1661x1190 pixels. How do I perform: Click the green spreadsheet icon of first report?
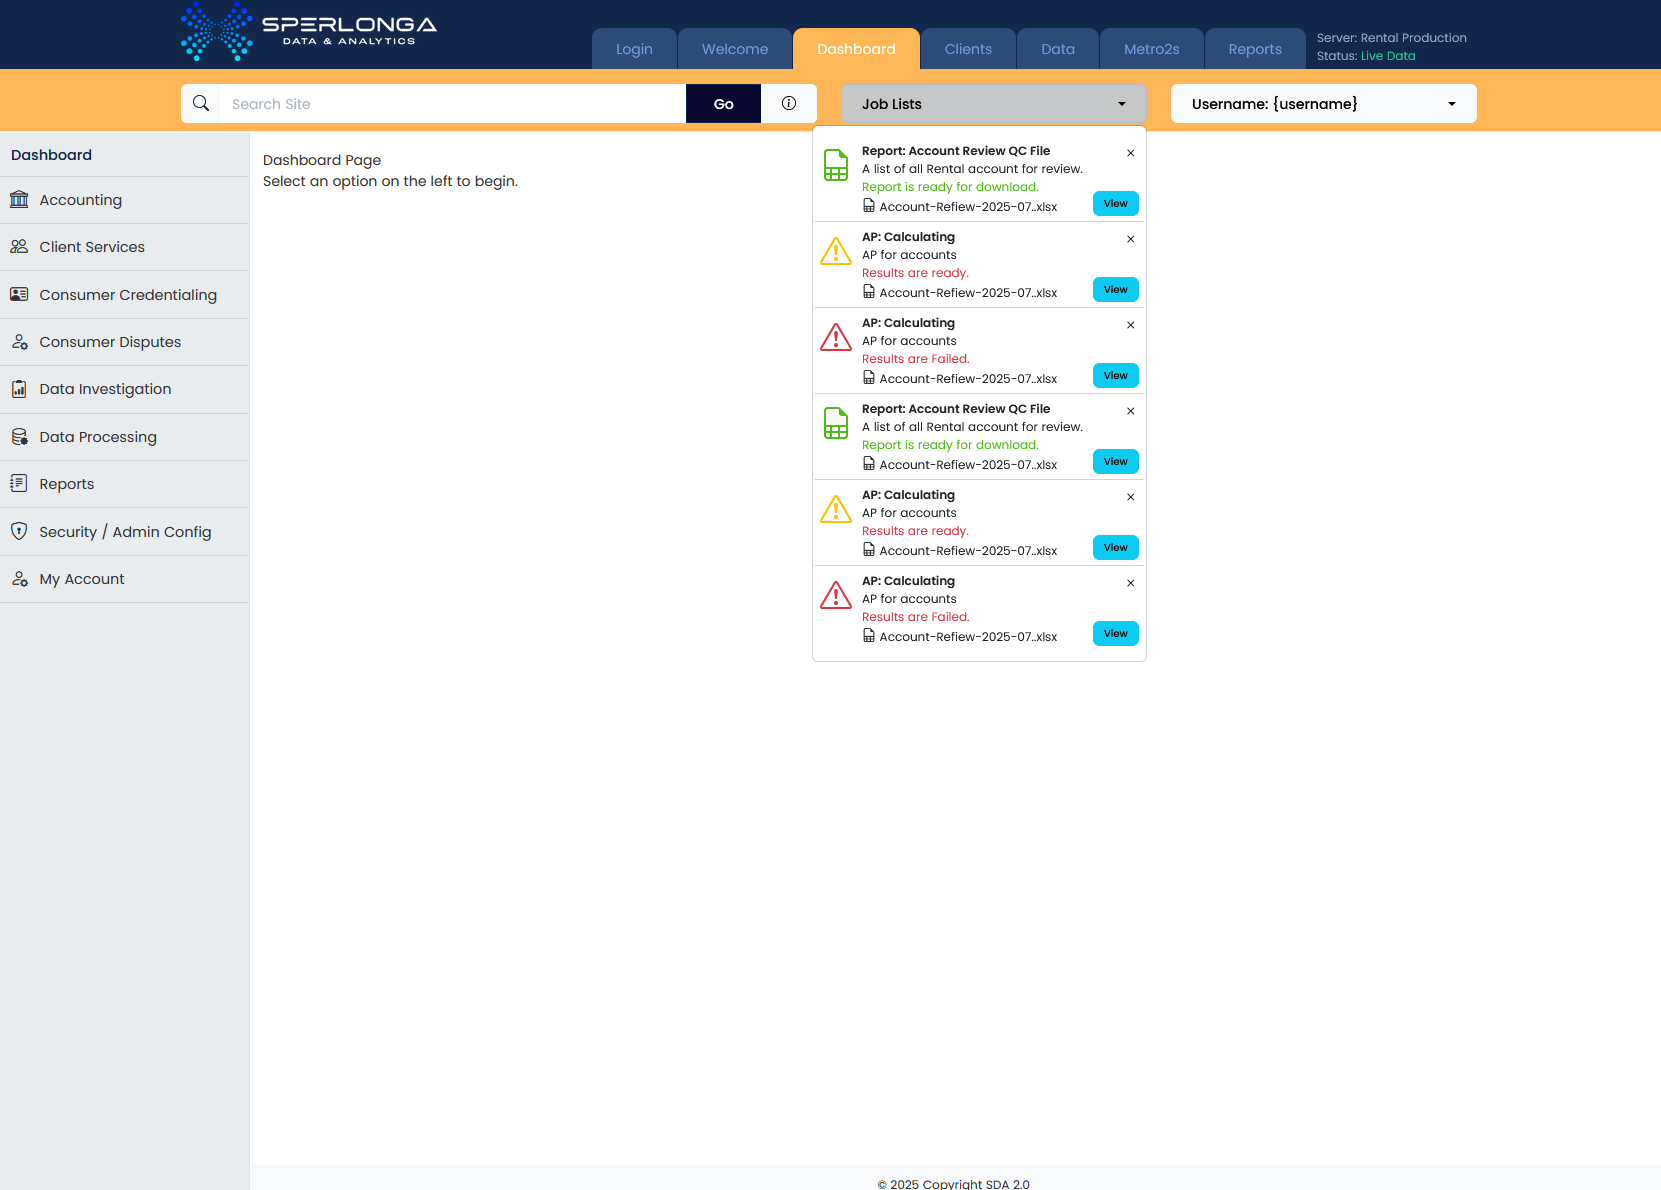[x=836, y=165]
